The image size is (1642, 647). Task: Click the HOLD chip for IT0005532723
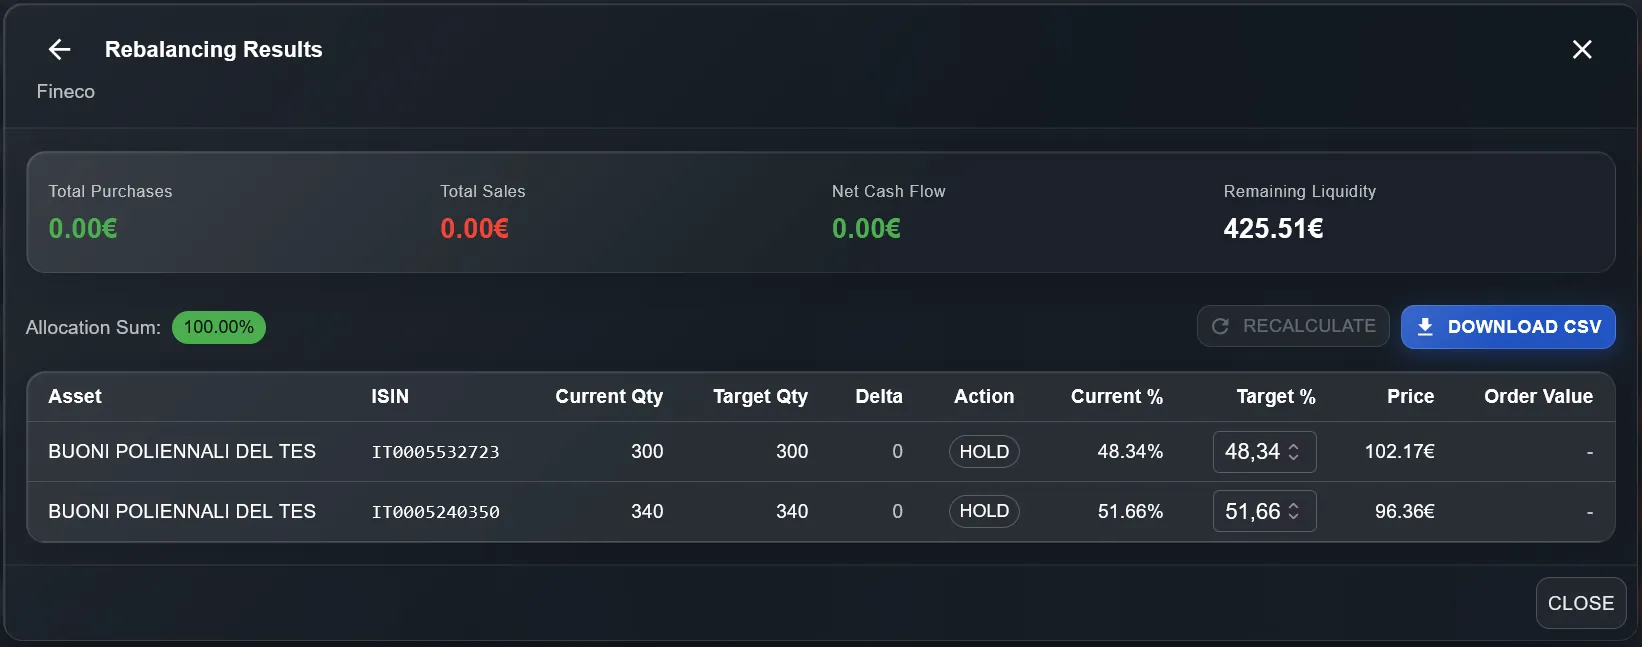tap(984, 452)
